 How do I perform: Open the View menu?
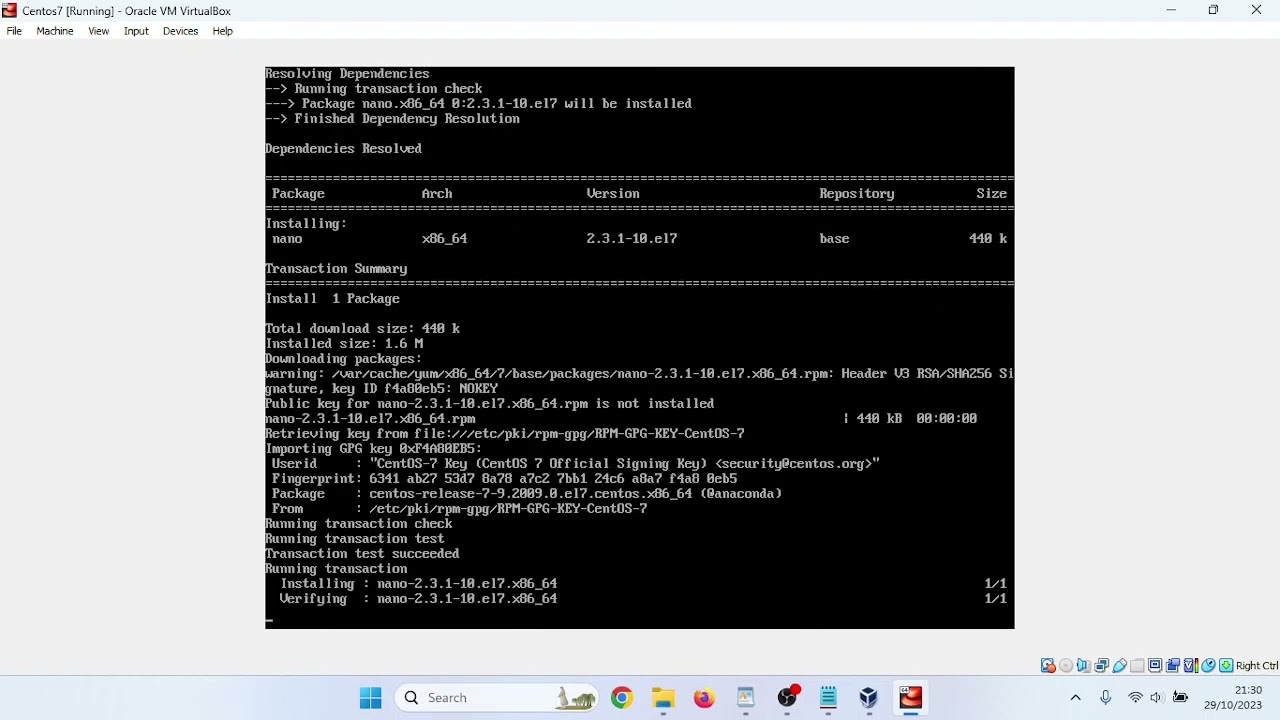tap(98, 31)
